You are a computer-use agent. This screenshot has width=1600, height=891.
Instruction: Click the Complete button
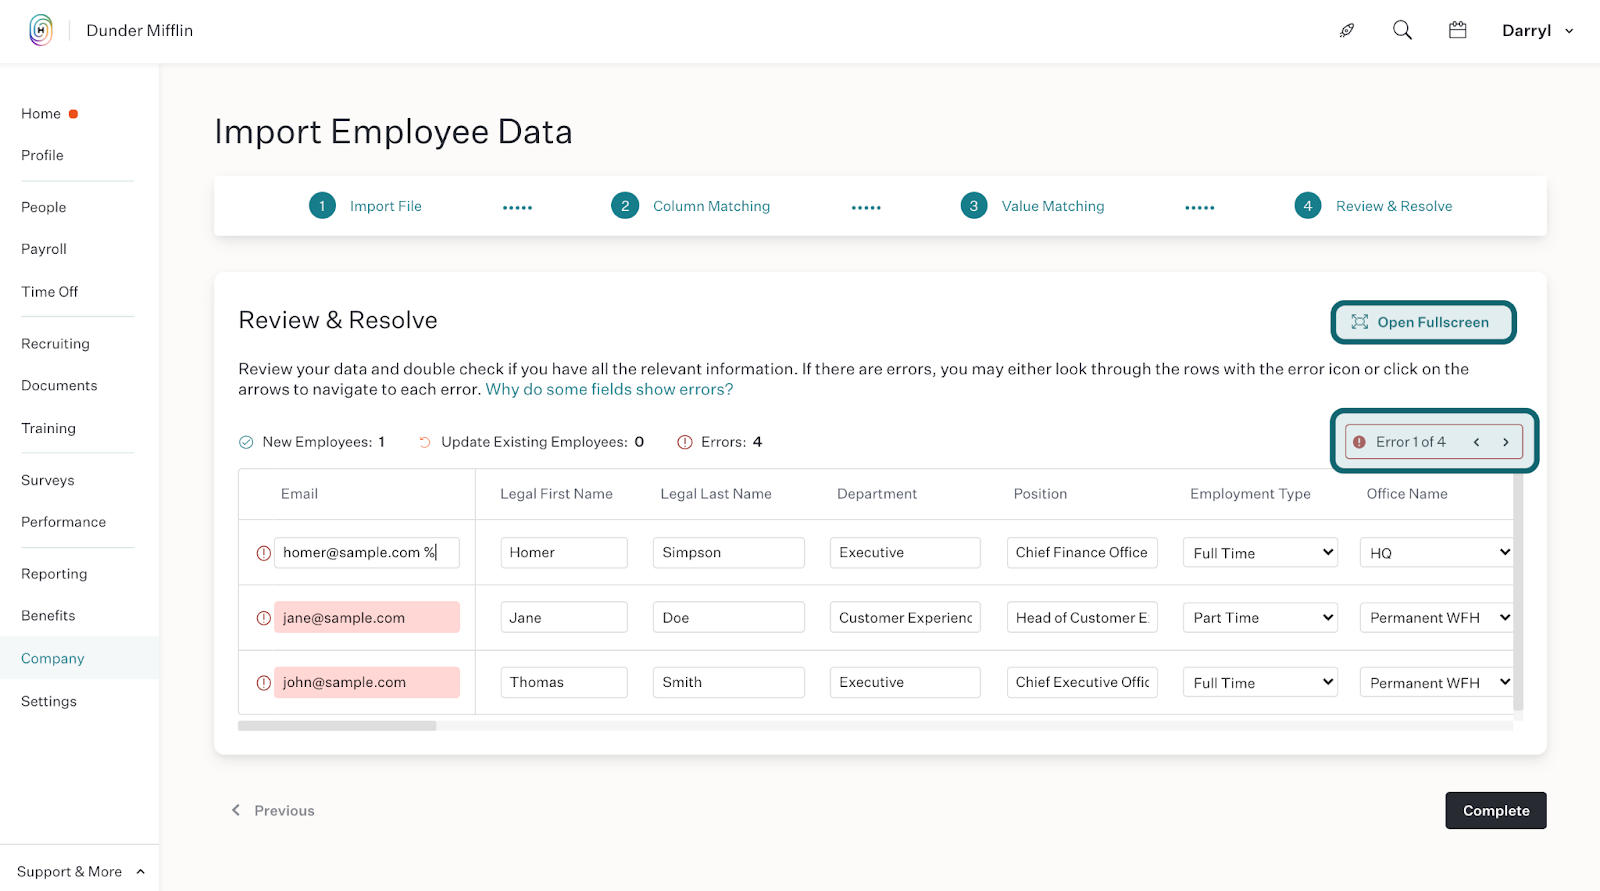[x=1495, y=810]
